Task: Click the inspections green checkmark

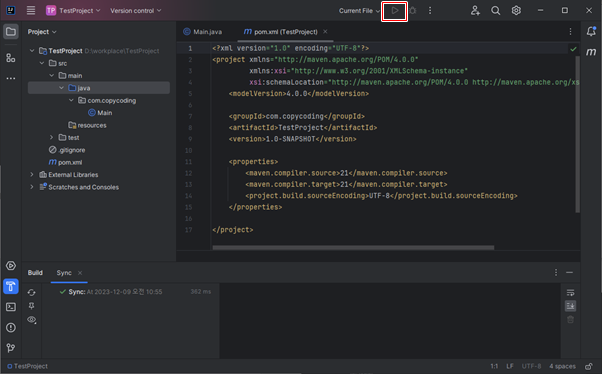Action: [573, 49]
